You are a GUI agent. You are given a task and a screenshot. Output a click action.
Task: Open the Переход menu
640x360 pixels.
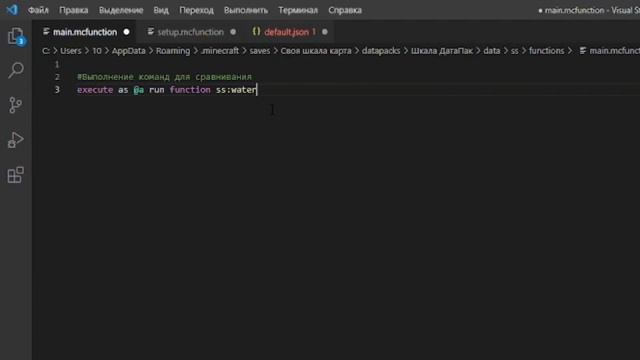point(196,10)
